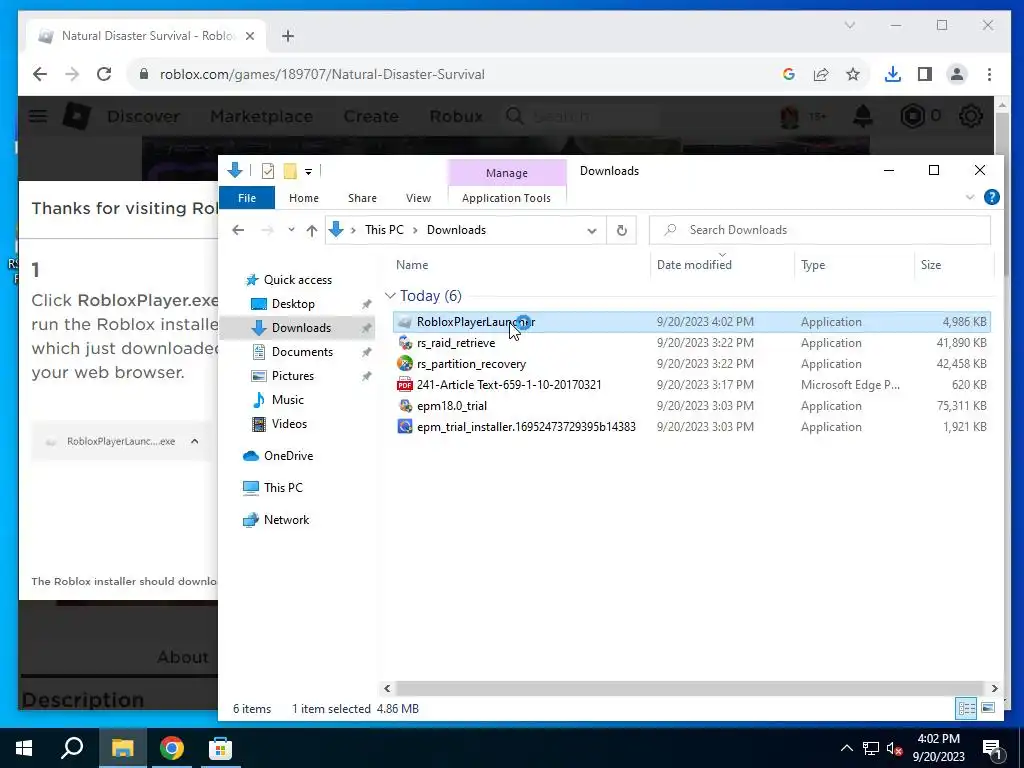Open Microsoft Store from taskbar
Viewport: 1024px width, 768px height.
click(x=220, y=748)
